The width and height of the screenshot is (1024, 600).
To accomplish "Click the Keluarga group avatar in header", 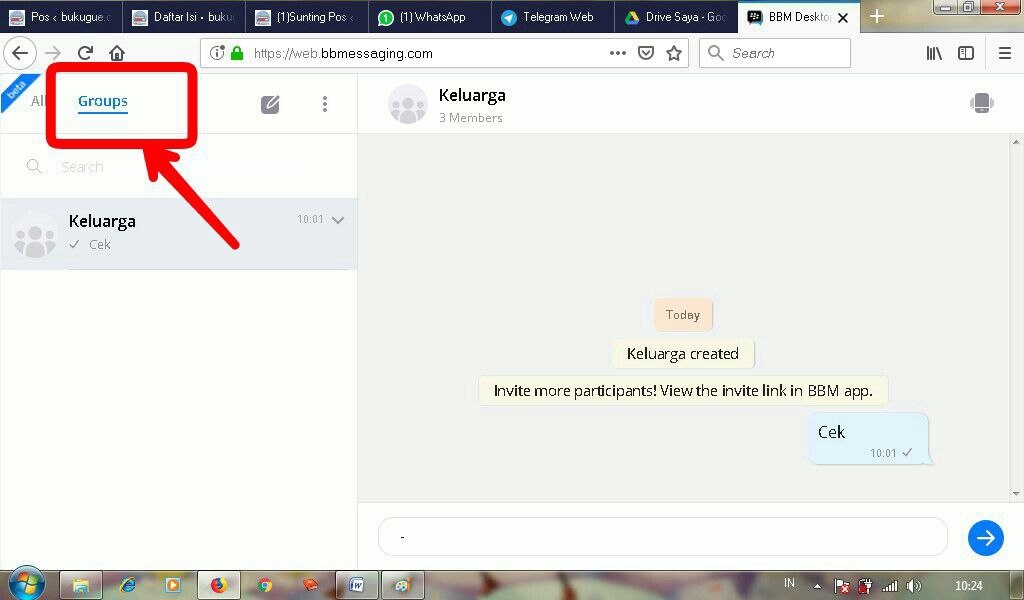I will [x=408, y=104].
